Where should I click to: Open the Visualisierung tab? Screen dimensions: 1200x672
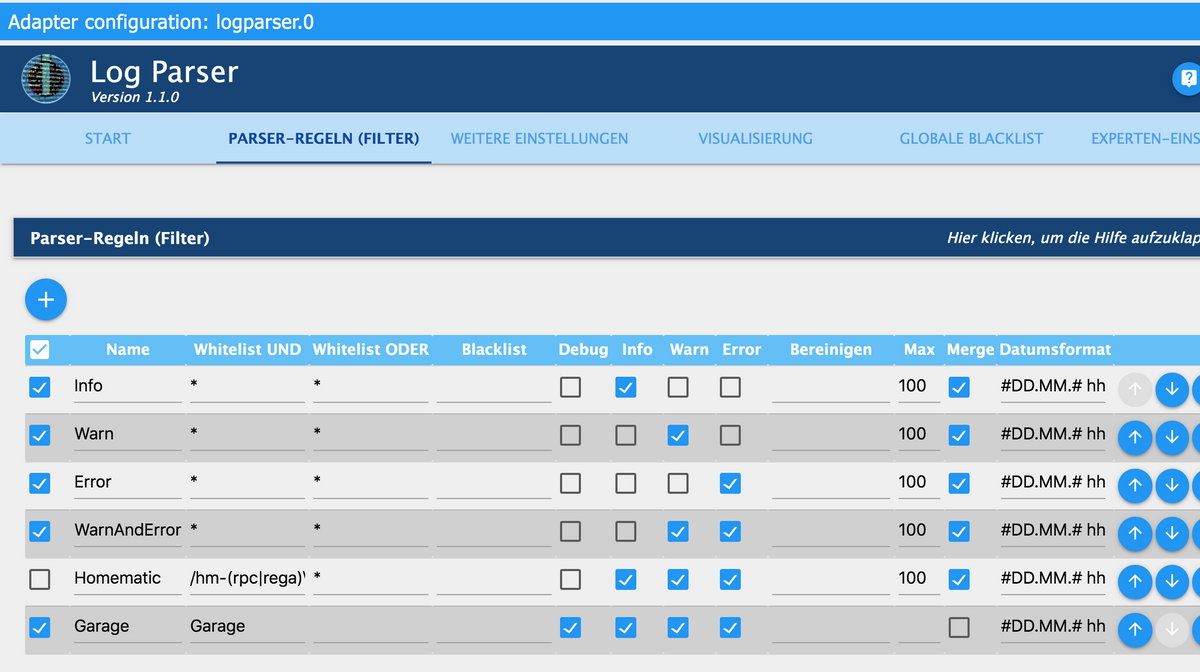tap(755, 139)
